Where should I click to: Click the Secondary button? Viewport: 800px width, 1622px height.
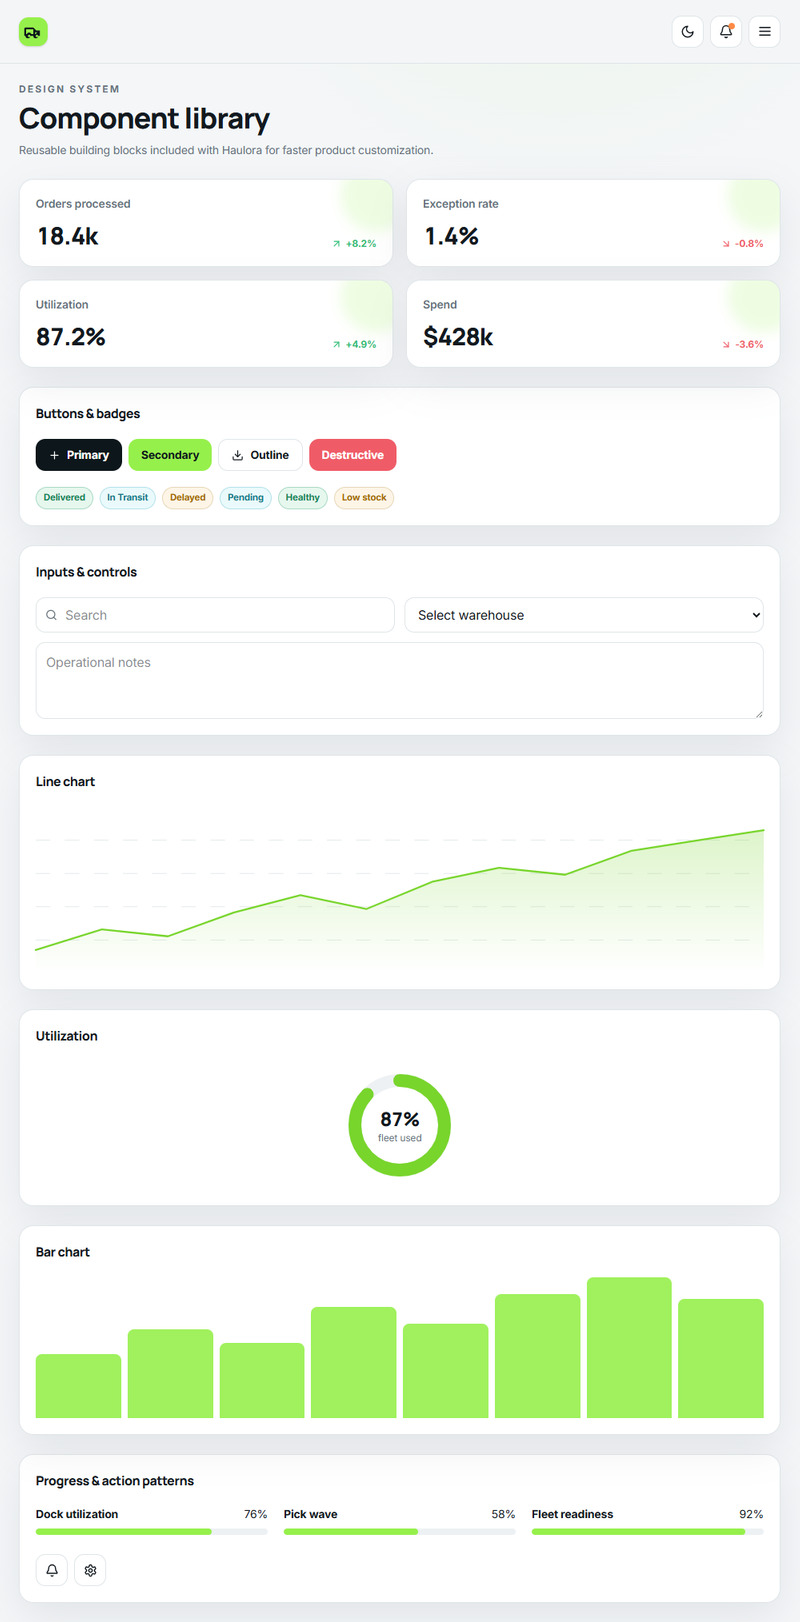[170, 455]
